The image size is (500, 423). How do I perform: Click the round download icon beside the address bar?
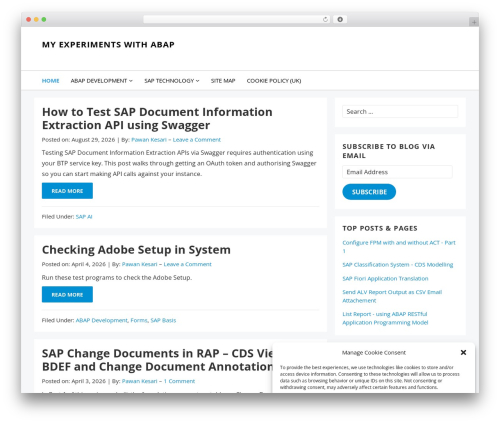[x=340, y=19]
